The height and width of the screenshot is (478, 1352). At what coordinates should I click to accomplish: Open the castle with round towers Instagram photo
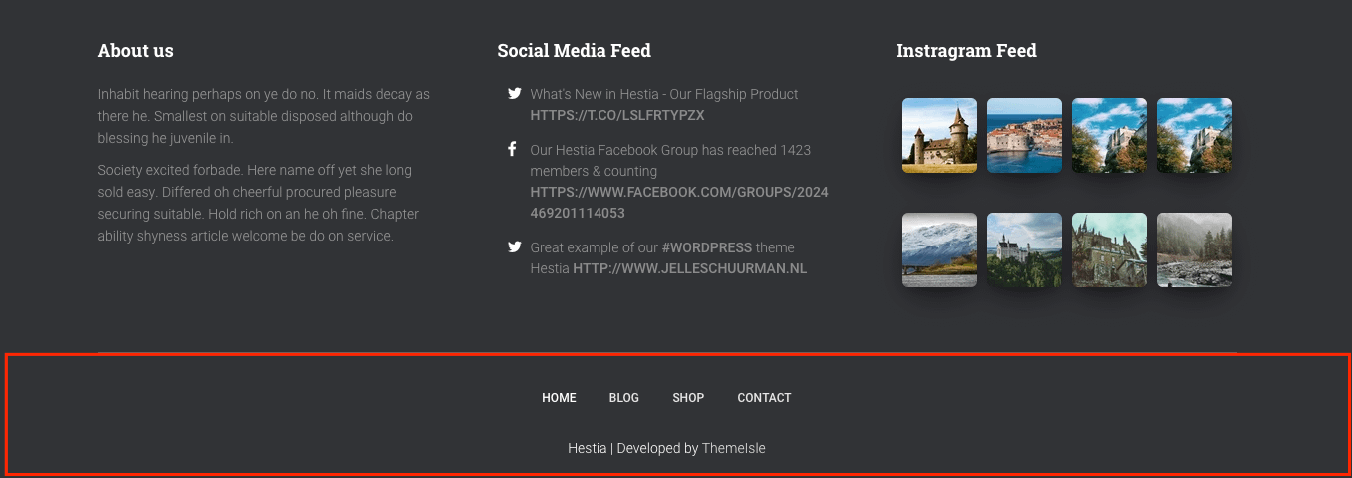point(939,135)
